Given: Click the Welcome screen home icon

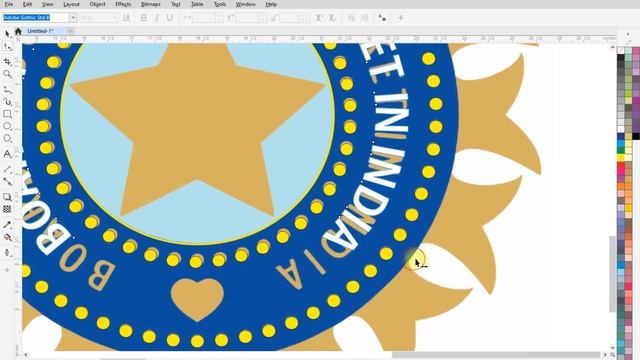Looking at the screenshot, I should (x=18, y=31).
